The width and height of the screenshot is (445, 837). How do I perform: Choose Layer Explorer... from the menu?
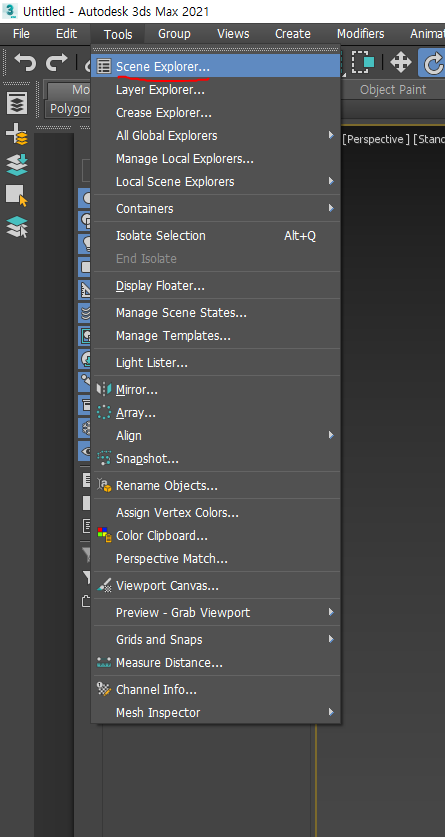tap(216, 90)
